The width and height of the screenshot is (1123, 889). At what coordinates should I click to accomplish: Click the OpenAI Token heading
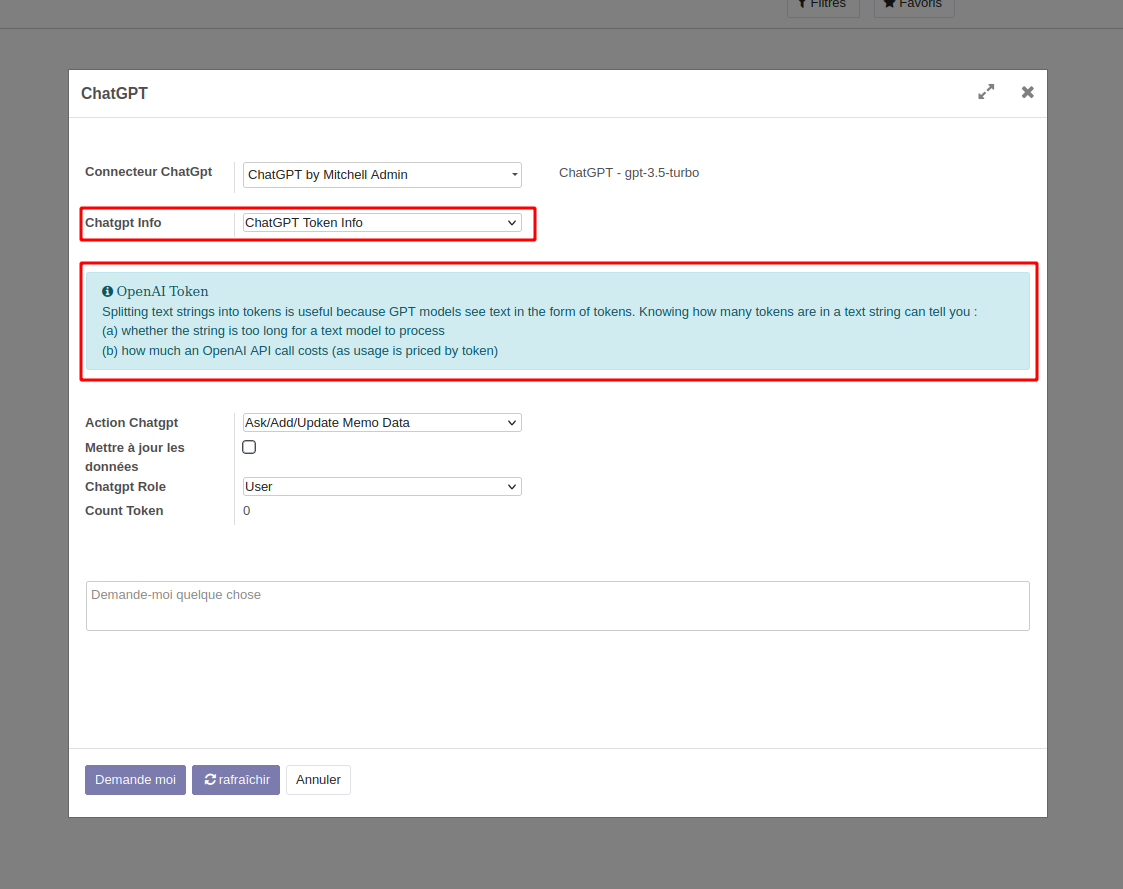[x=163, y=292]
